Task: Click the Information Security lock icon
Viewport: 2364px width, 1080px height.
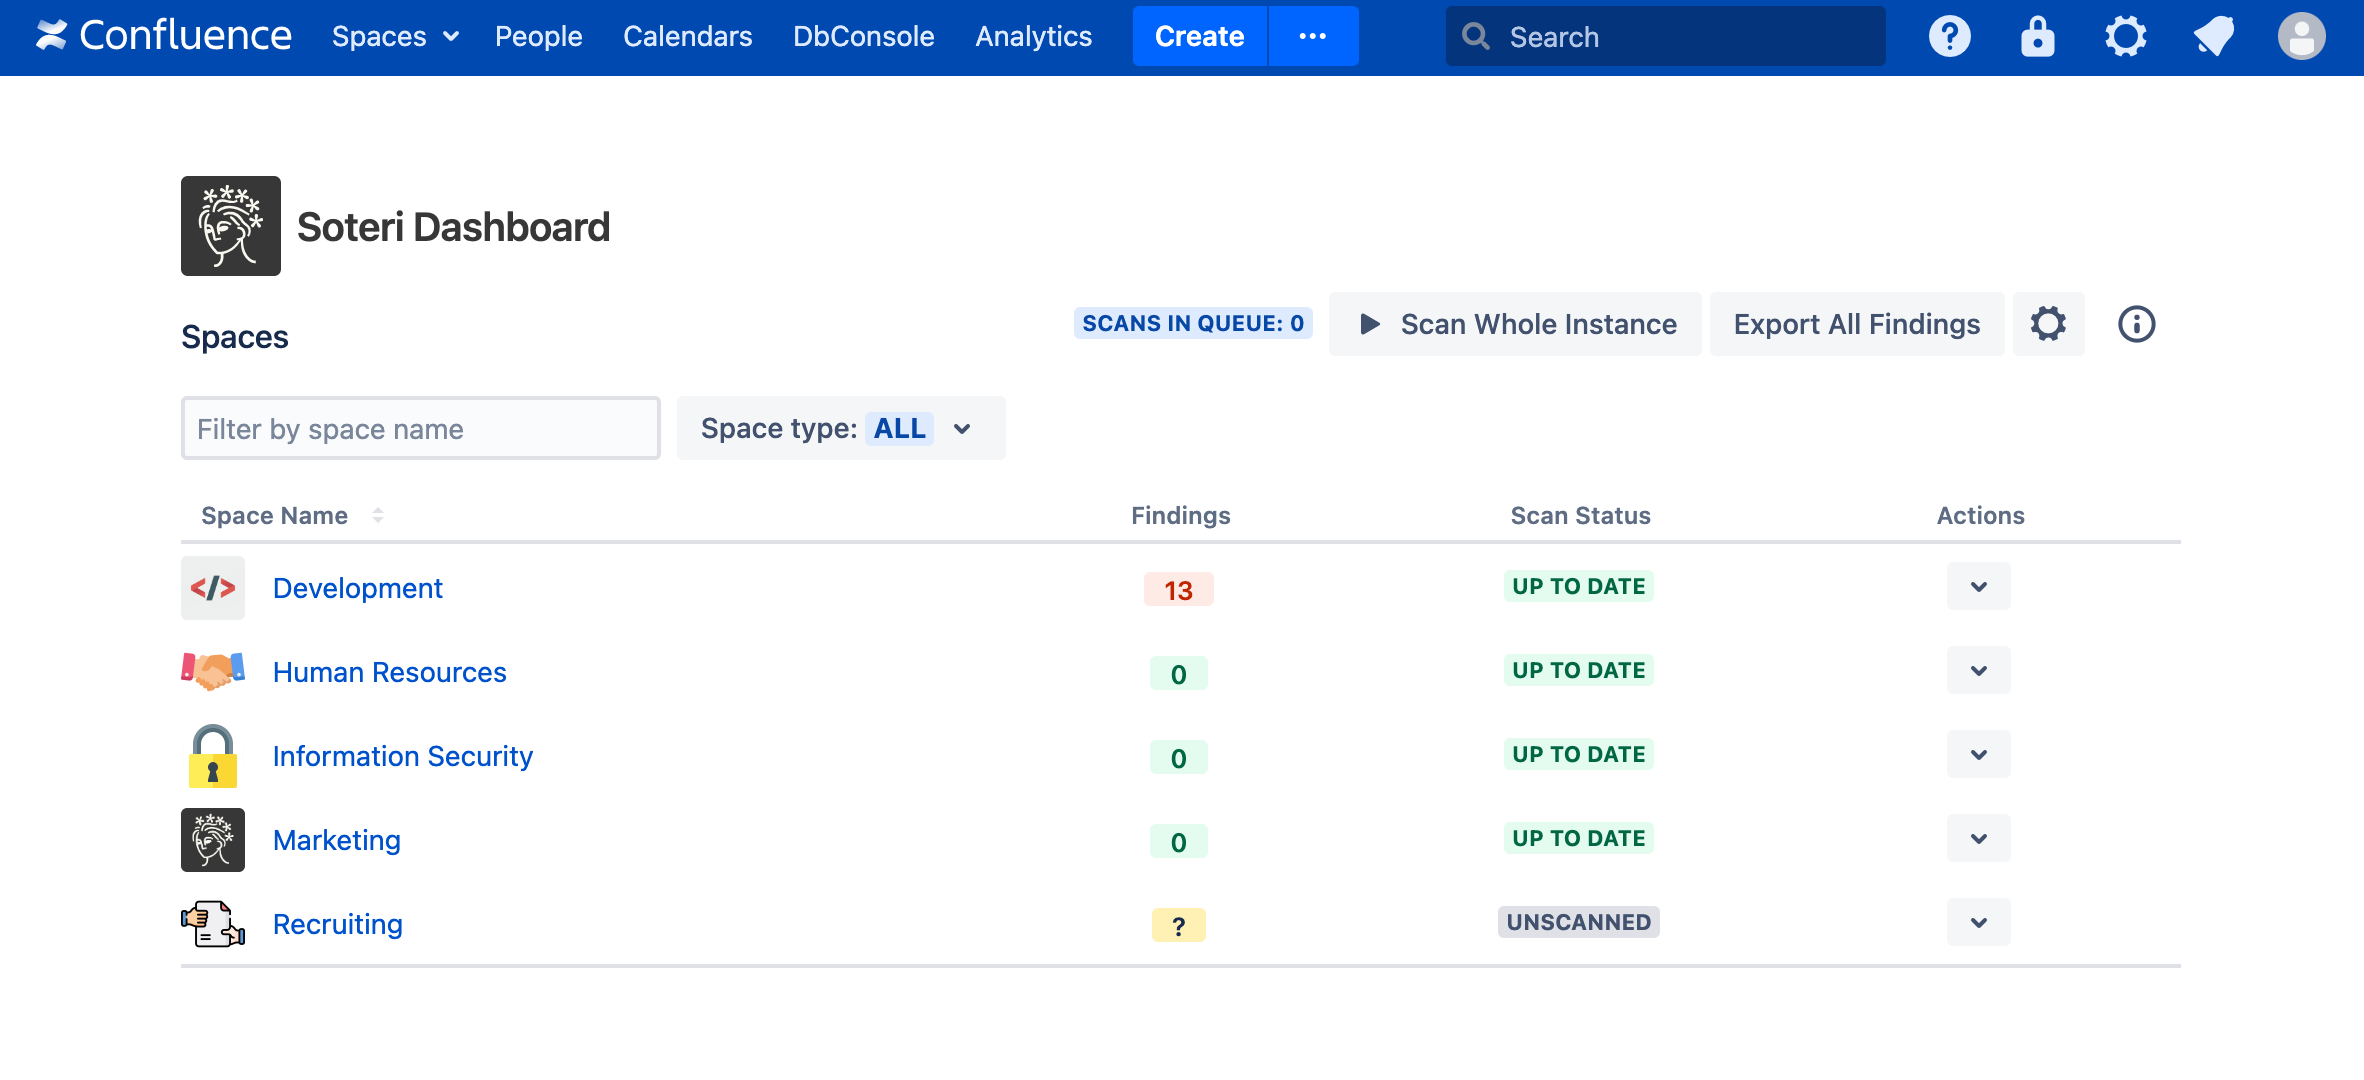Action: (x=213, y=756)
